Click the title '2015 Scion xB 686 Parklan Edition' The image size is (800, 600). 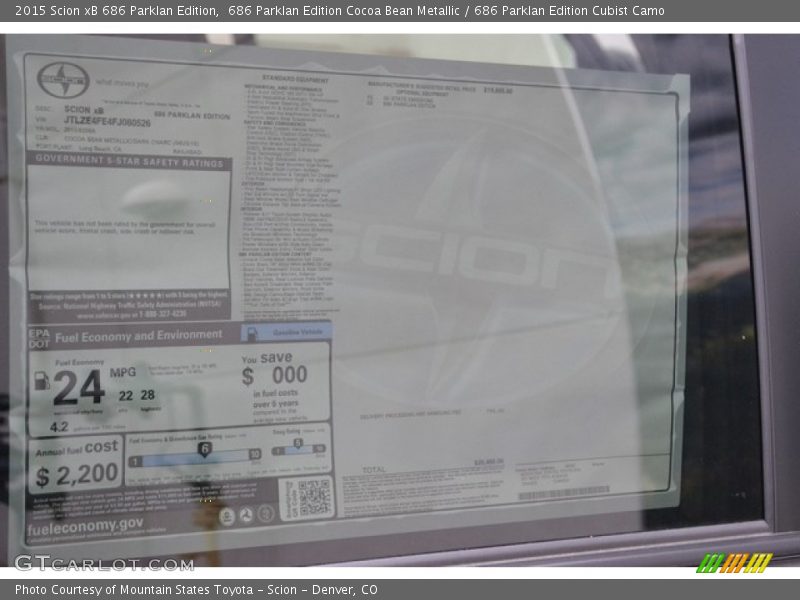[116, 11]
